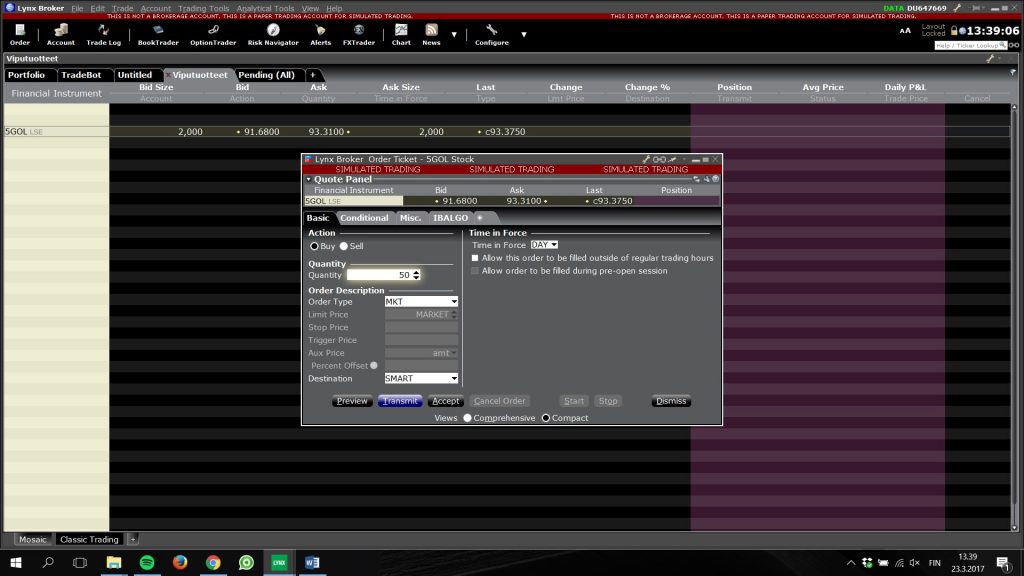The width and height of the screenshot is (1024, 576).
Task: Click the wrench icon in main title bar
Action: pos(957,8)
